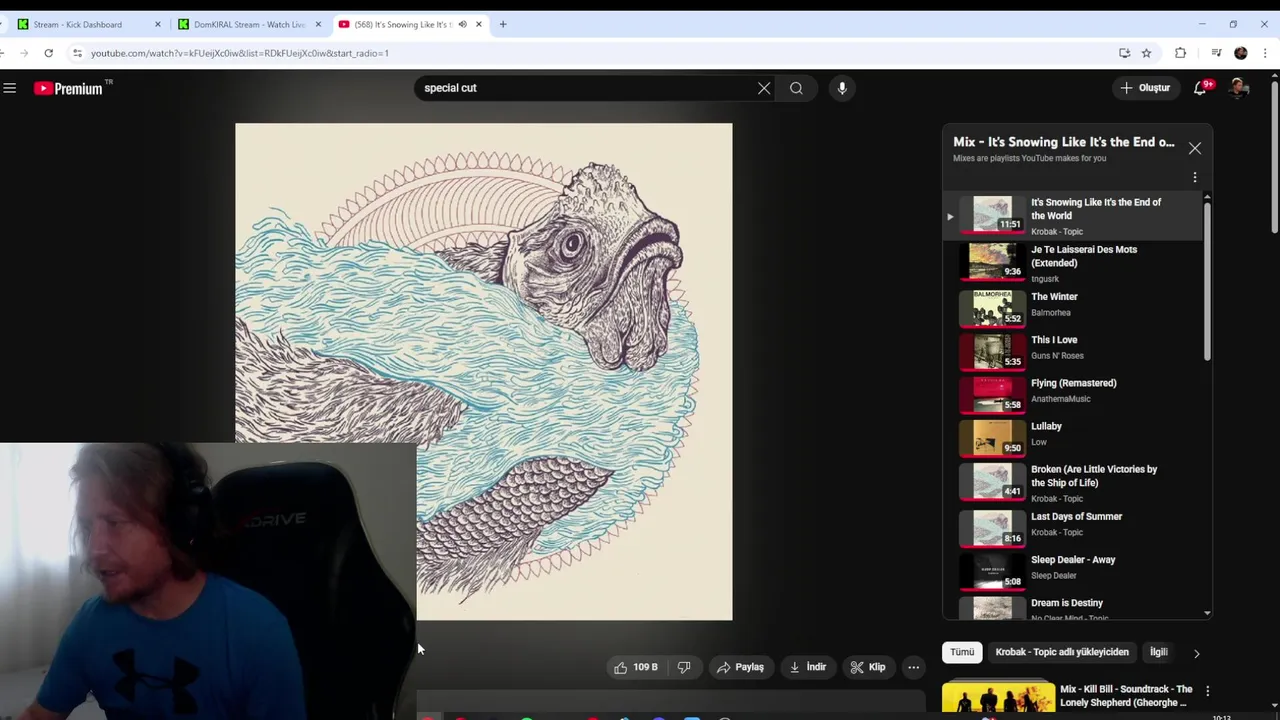Open the account avatar menu

[1239, 88]
